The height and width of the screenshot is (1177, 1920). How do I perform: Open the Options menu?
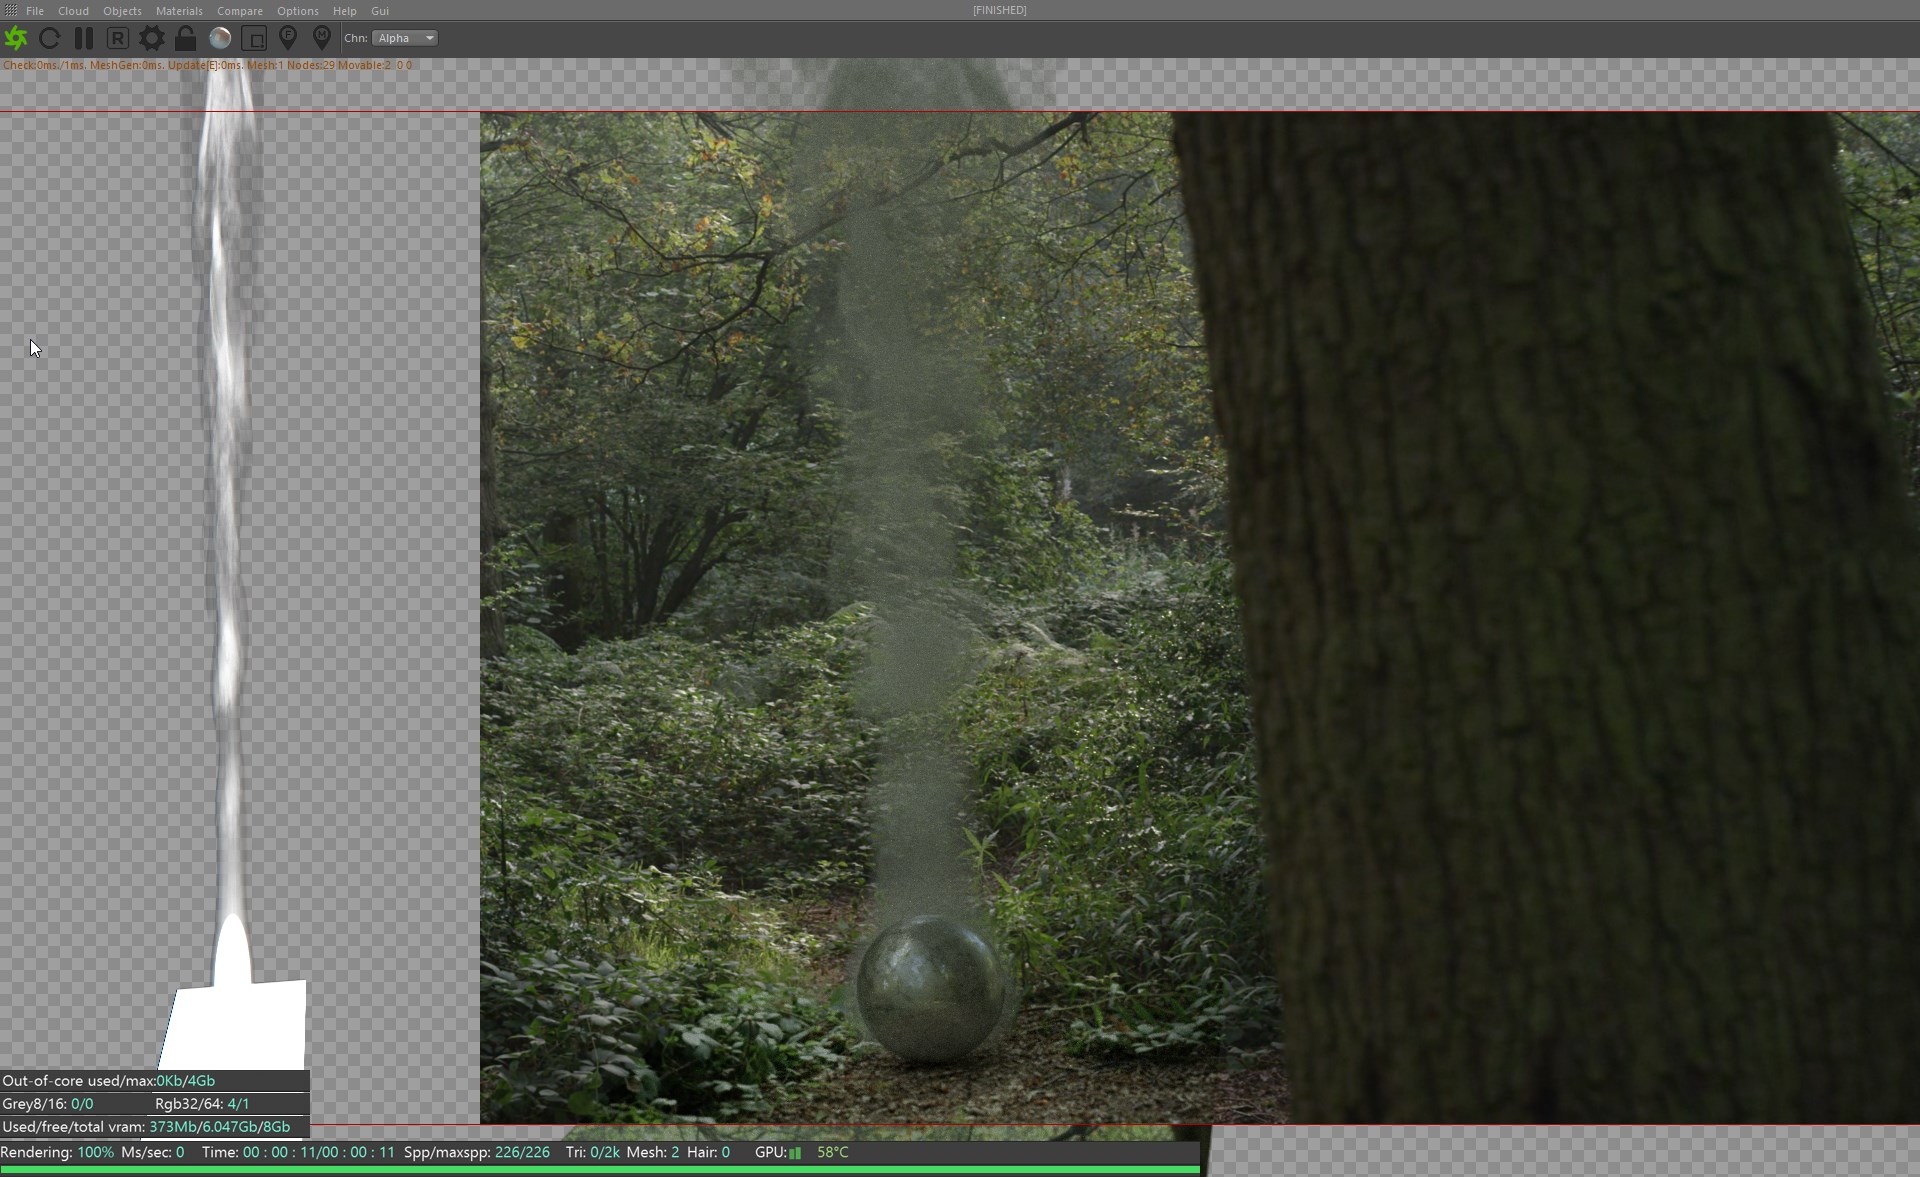coord(298,11)
